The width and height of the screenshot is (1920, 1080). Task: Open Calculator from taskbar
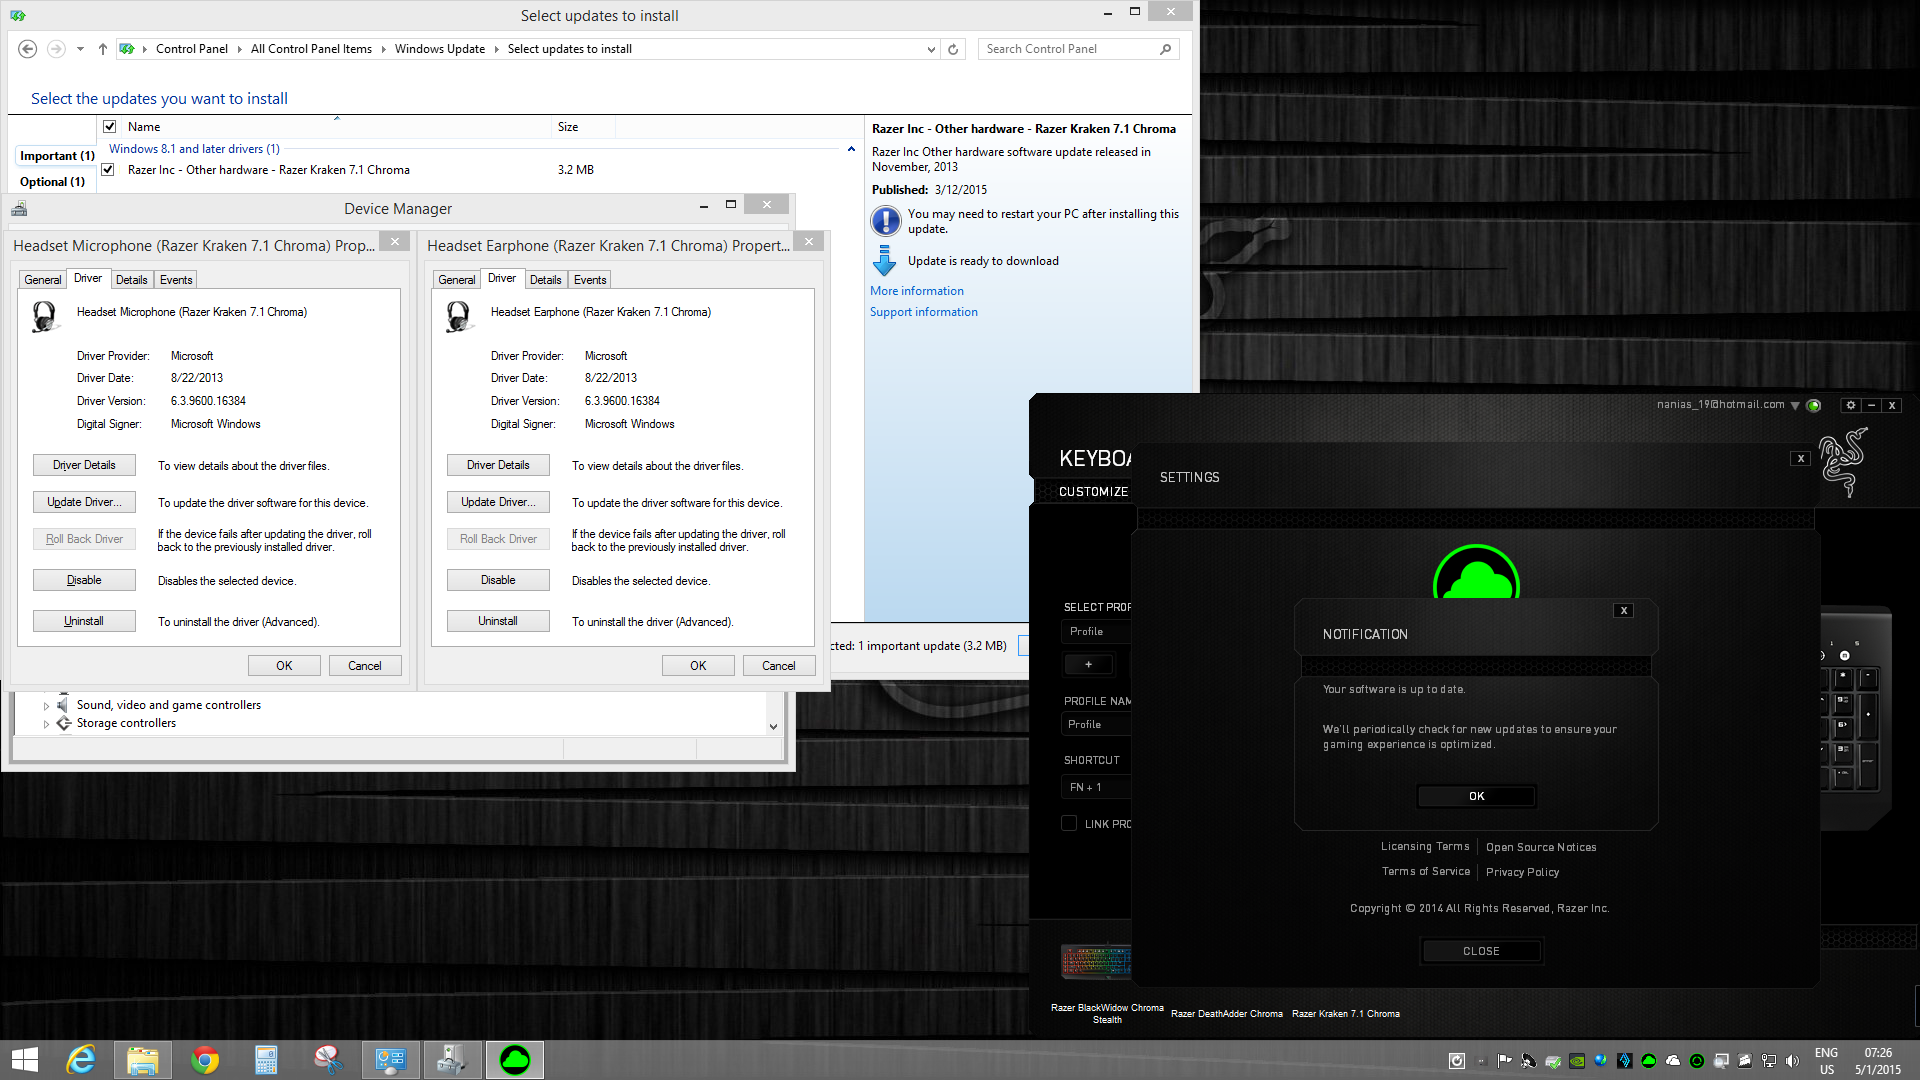click(266, 1060)
